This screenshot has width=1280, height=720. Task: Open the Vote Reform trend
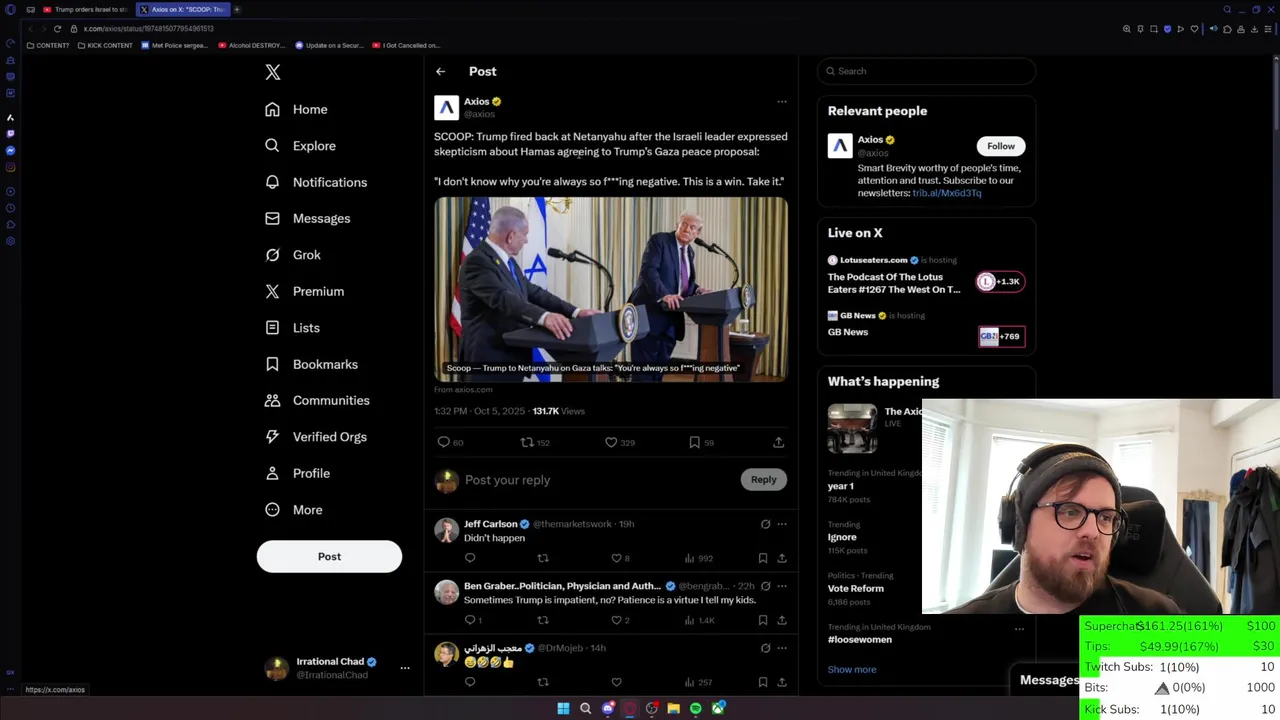click(x=856, y=588)
